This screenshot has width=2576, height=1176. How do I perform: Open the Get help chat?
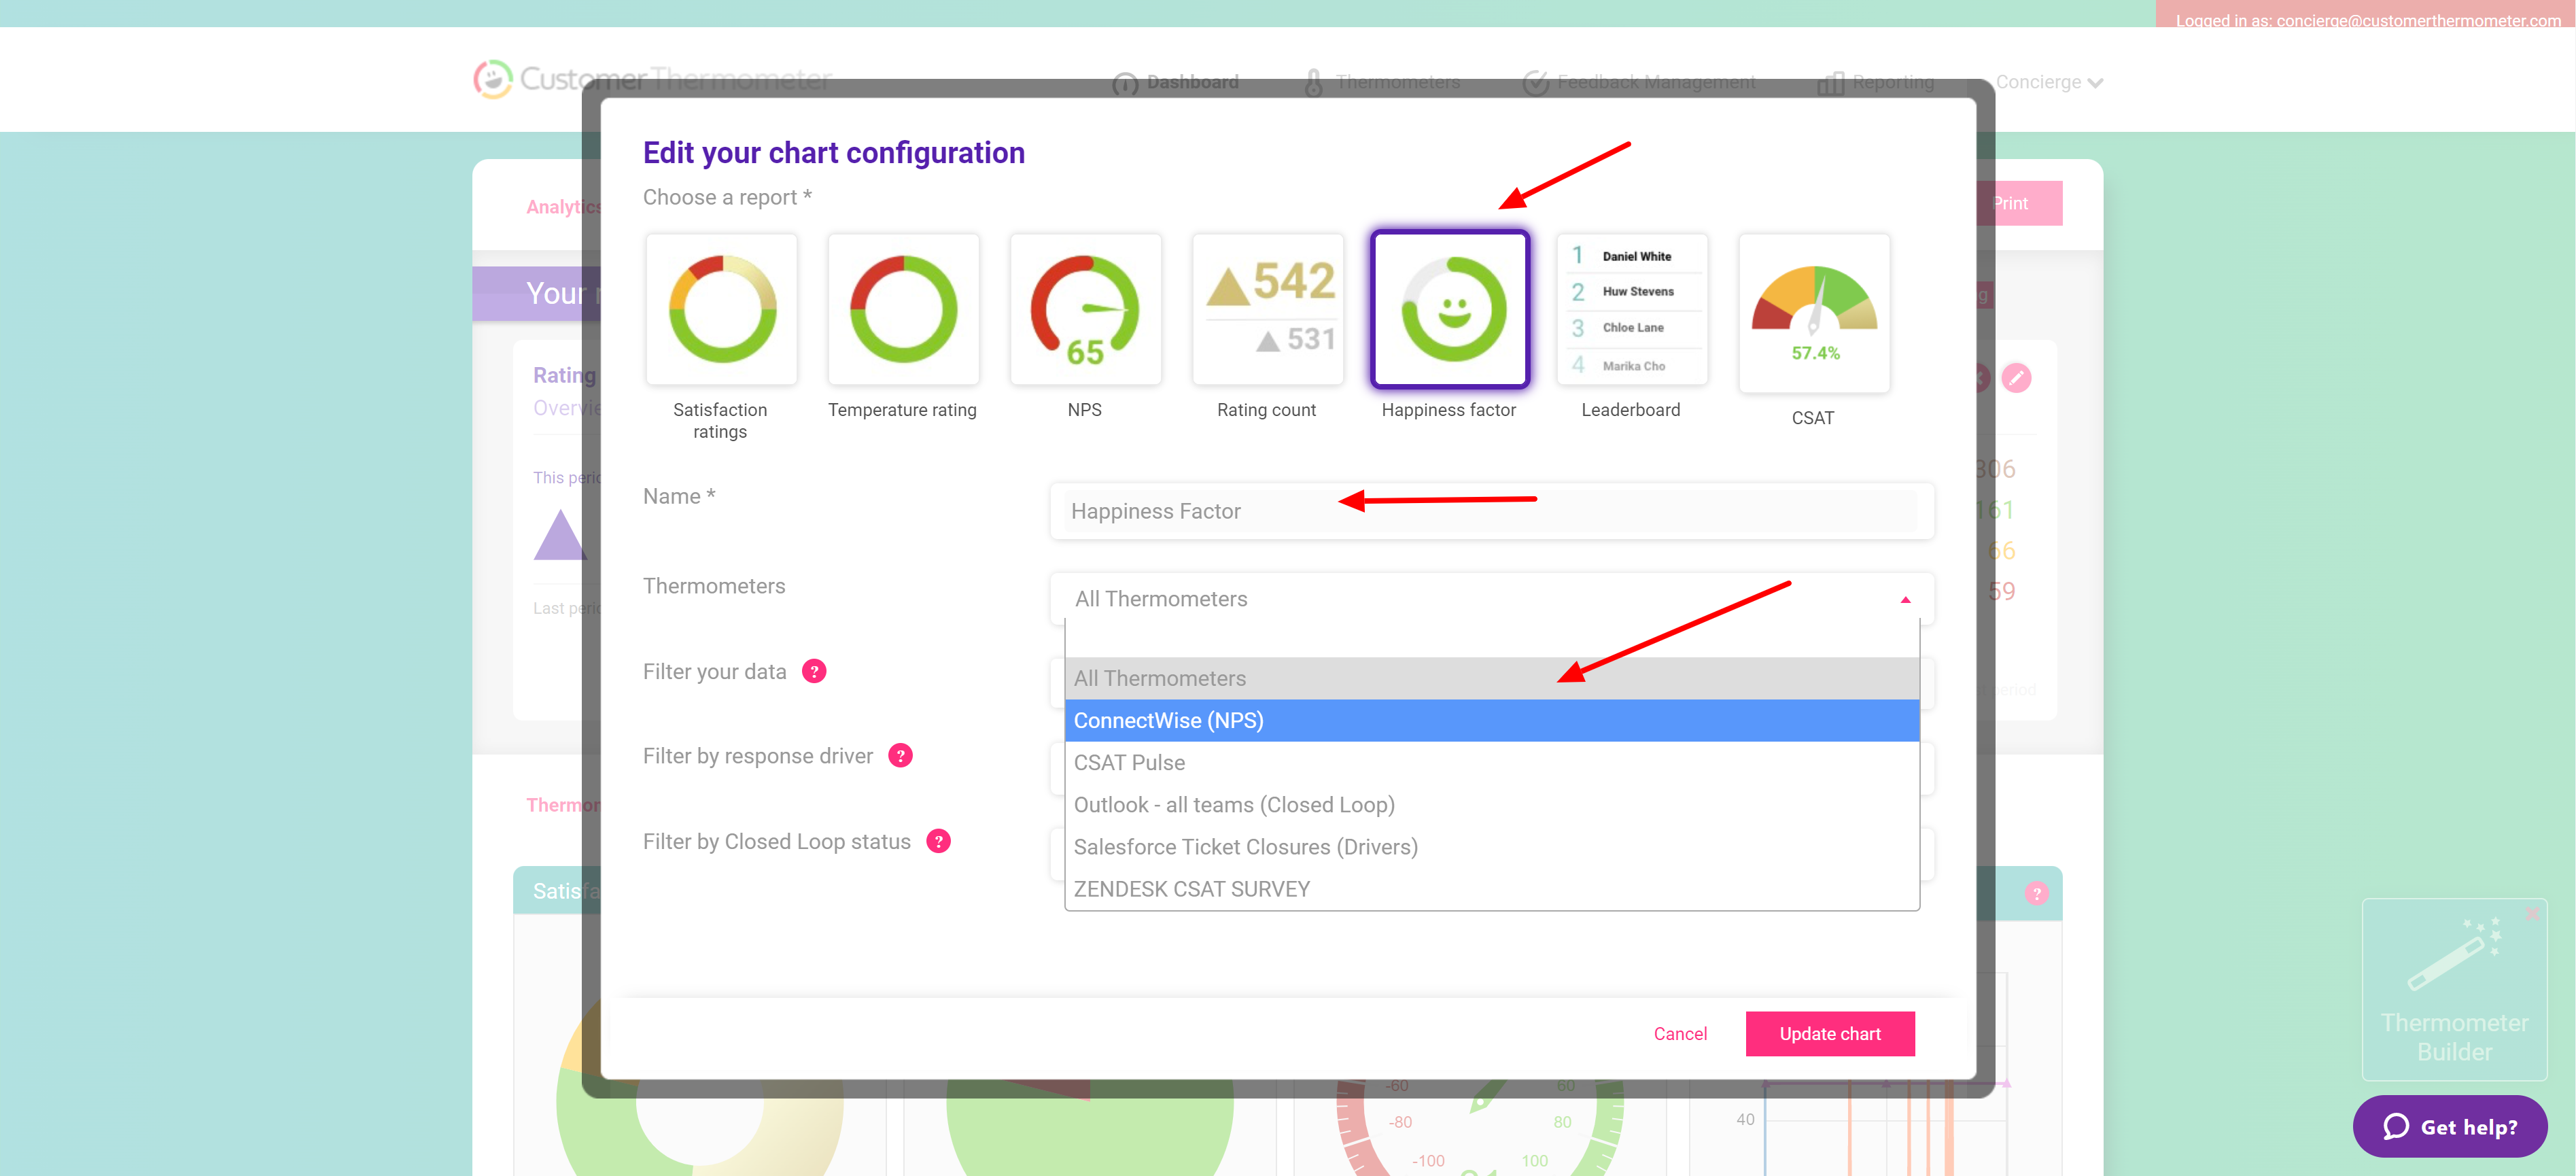[x=2449, y=1126]
